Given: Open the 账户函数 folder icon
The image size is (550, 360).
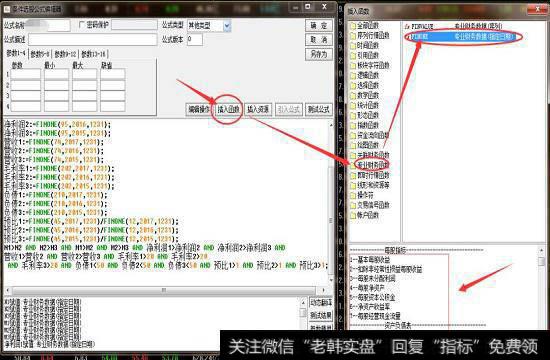Looking at the screenshot, I should (353, 215).
